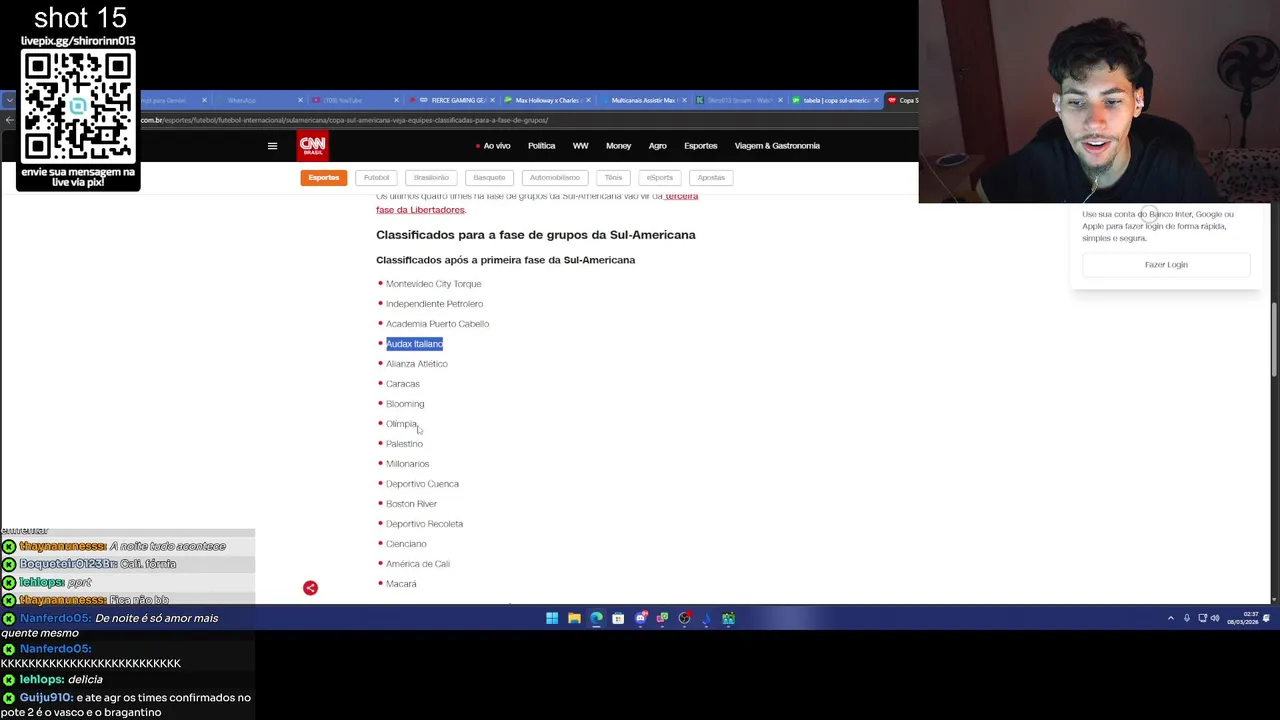Open the Agro section
Screen dimensions: 1280x720
[657, 146]
